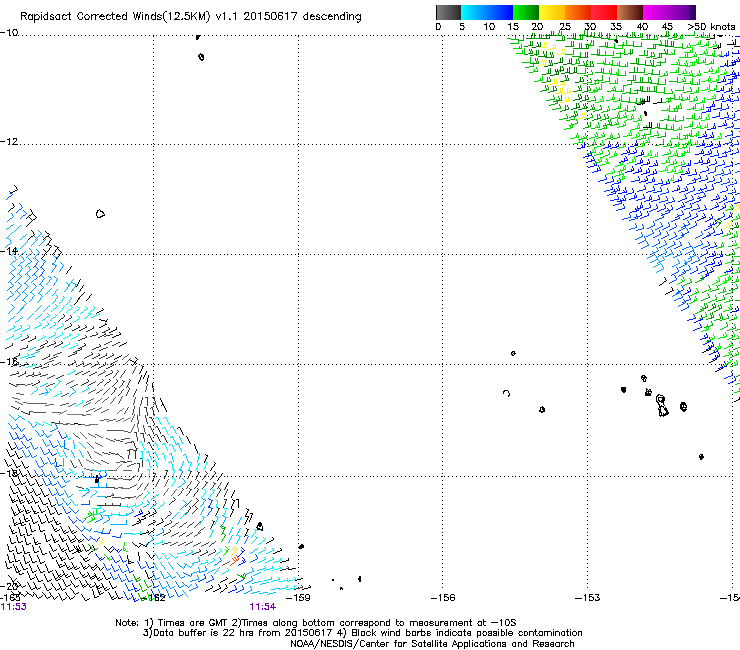
Task: Select the dark blue legend color segment
Action: click(x=500, y=12)
